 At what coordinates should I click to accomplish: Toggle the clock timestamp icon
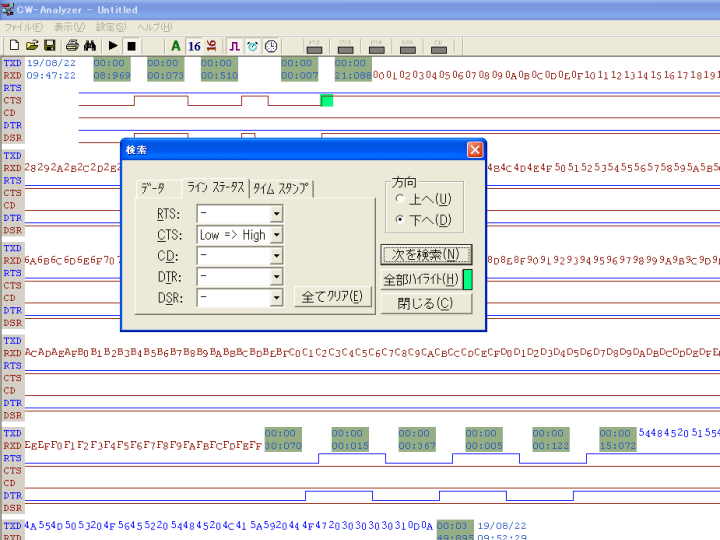click(271, 46)
